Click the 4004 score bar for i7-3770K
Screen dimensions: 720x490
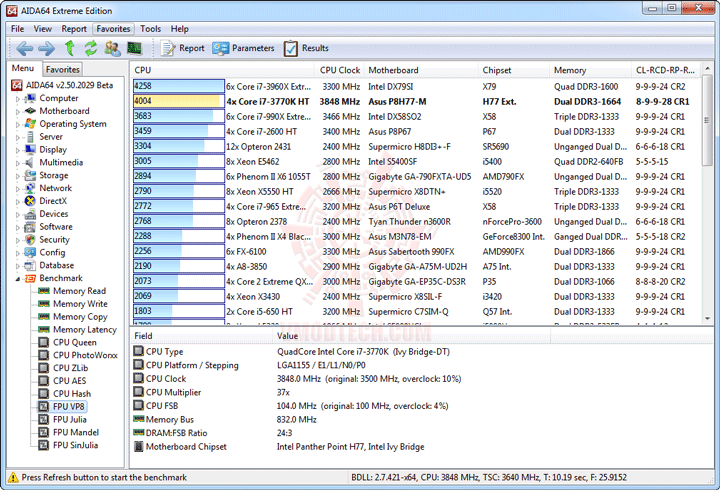[x=179, y=101]
